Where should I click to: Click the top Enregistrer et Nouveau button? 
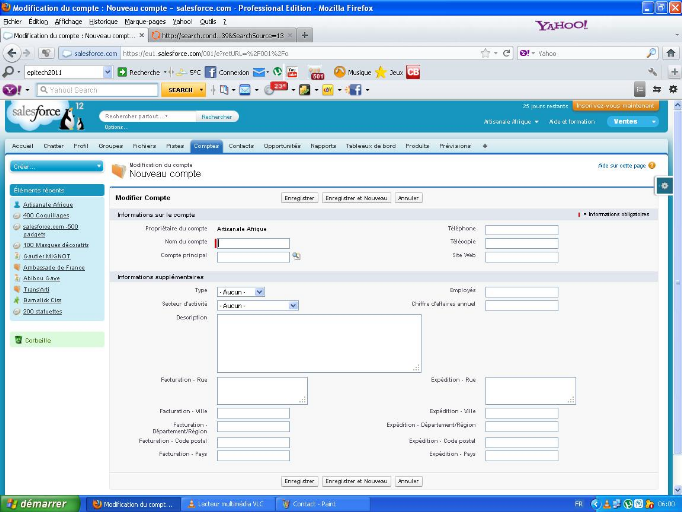(x=356, y=198)
